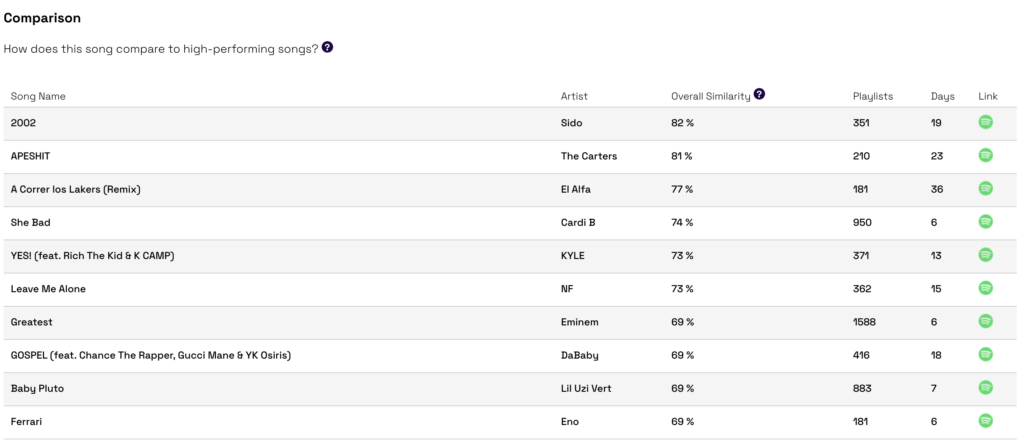Image resolution: width=1024 pixels, height=443 pixels.
Task: Open Spotify link for 2002 by Sido
Action: 985,122
